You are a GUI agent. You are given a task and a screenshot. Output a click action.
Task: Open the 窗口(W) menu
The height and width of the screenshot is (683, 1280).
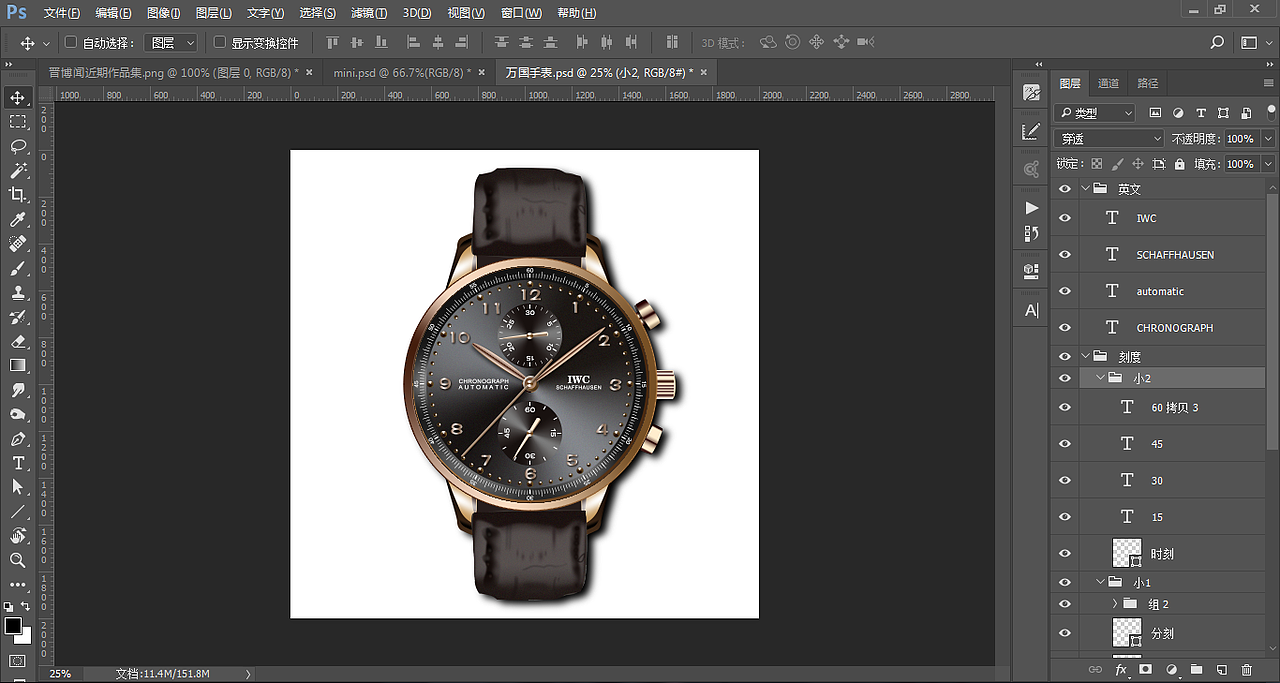[521, 13]
